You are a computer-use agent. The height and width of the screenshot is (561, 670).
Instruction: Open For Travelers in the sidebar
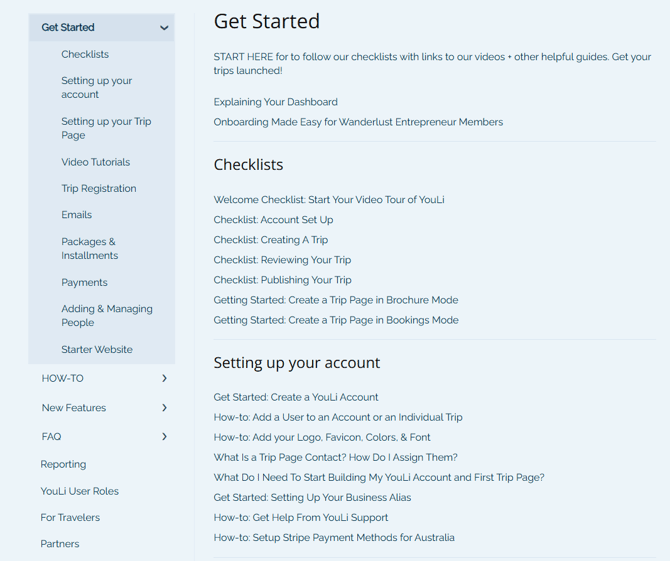coord(70,517)
